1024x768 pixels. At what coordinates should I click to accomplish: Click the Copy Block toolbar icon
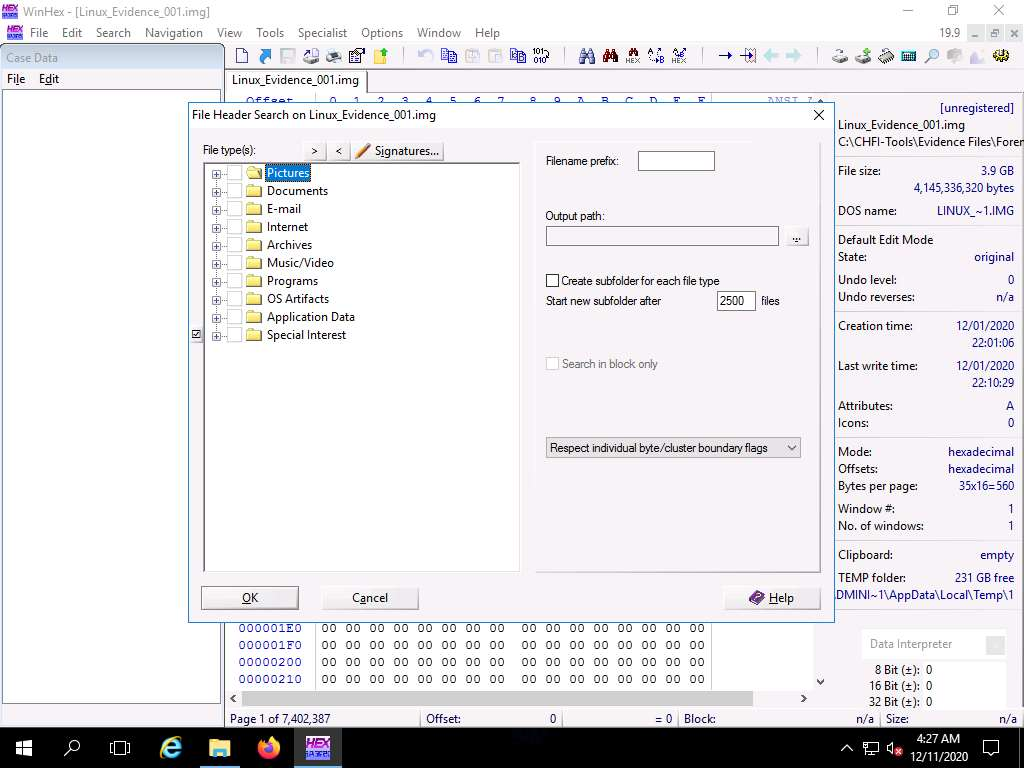point(449,56)
